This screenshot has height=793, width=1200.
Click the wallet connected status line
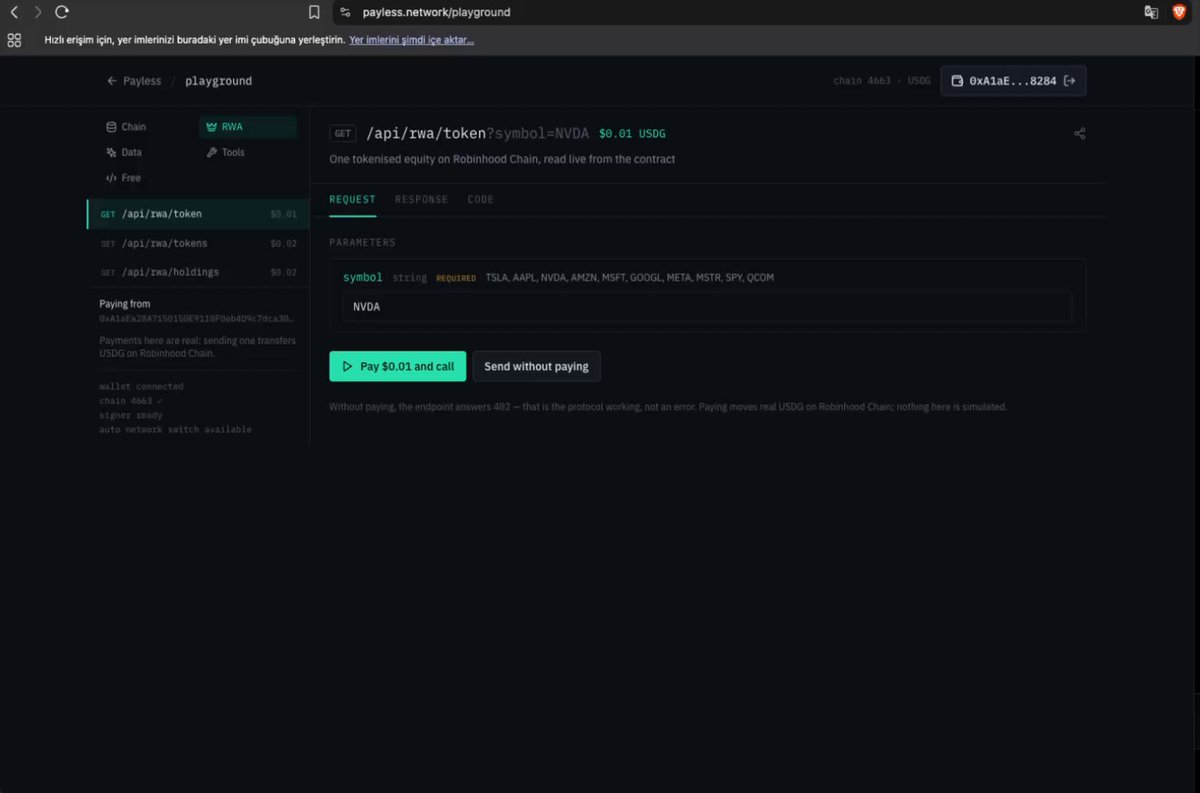(x=141, y=386)
